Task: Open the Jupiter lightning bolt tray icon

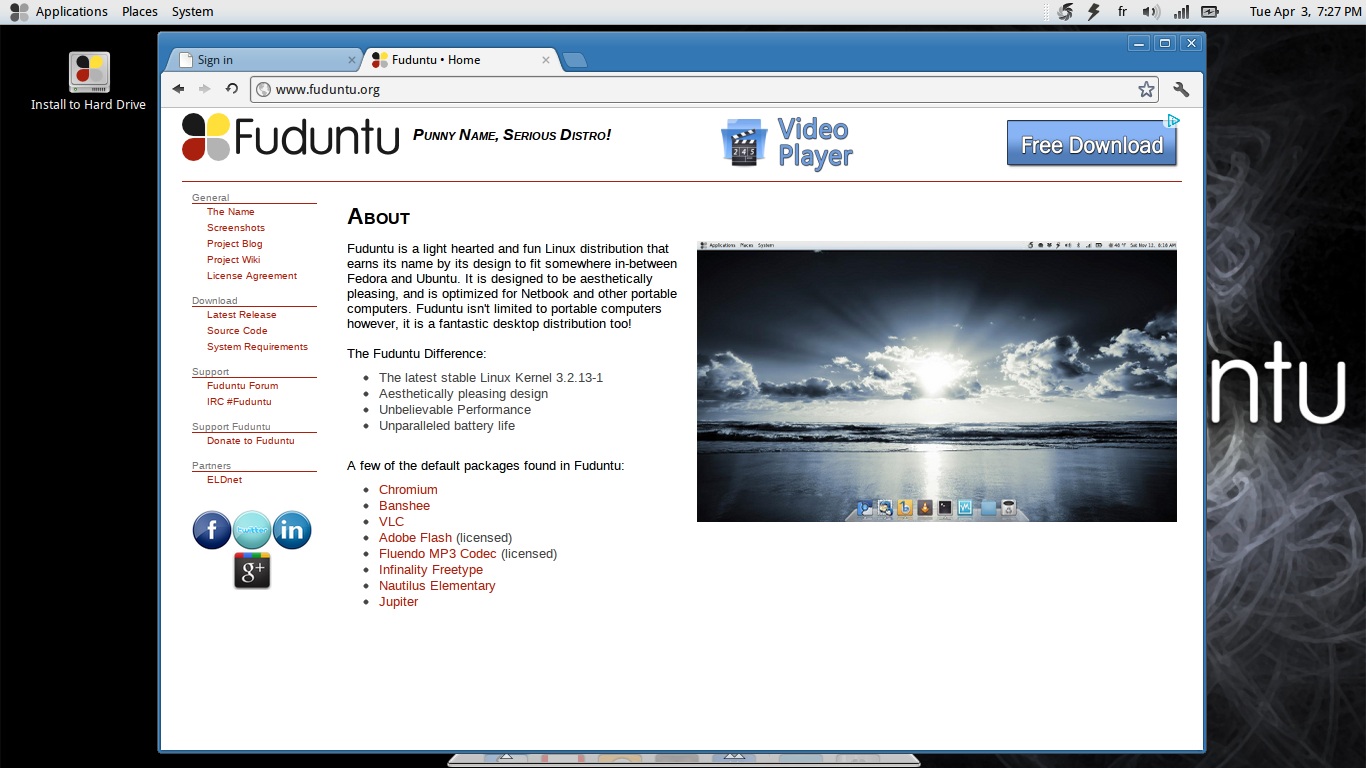Action: pyautogui.click(x=1093, y=12)
